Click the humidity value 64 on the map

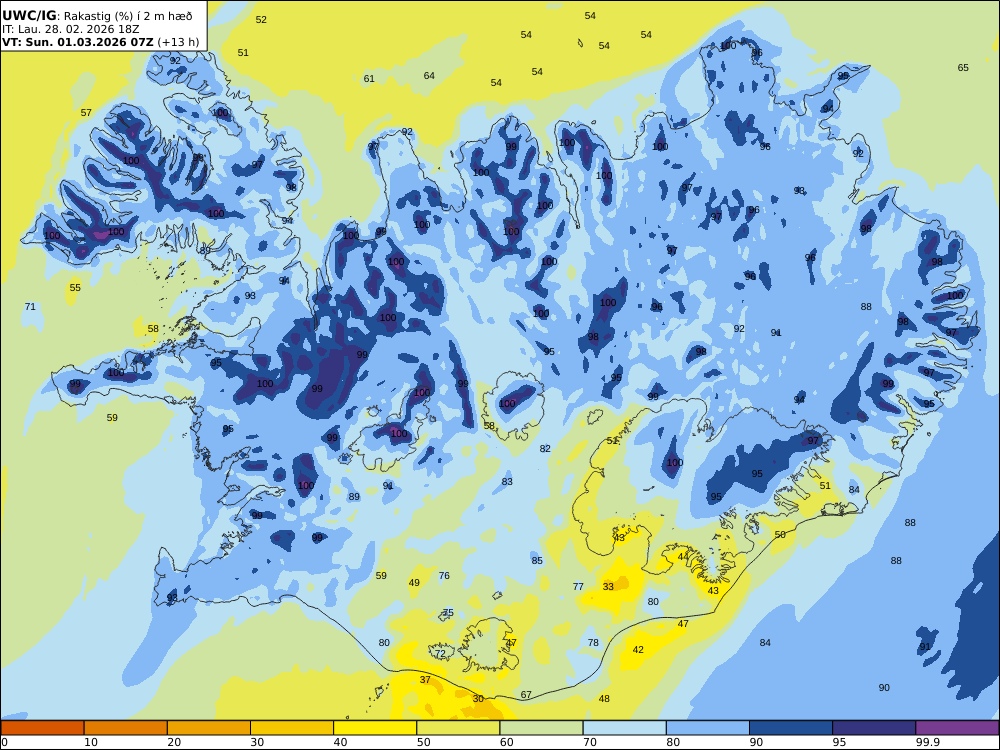tap(429, 76)
